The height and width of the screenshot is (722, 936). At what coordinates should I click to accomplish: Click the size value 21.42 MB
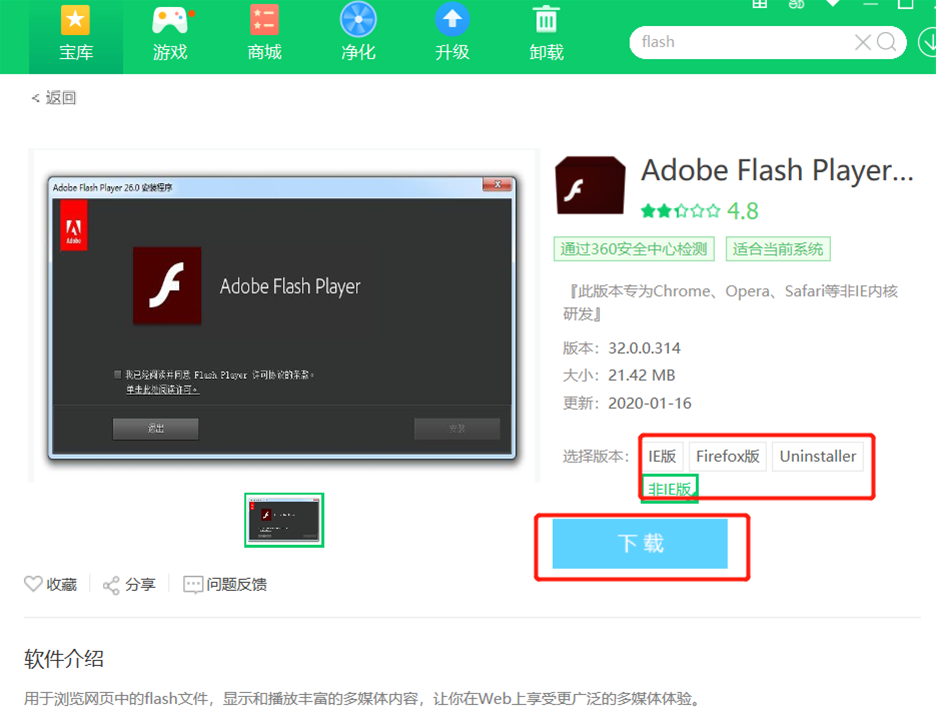point(642,375)
